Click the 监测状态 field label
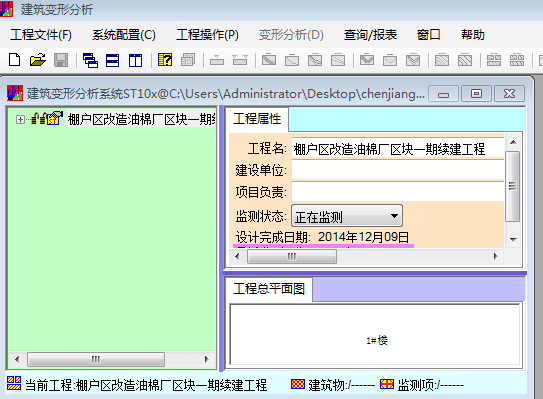Screen dimensions: 543x399 pos(261,216)
